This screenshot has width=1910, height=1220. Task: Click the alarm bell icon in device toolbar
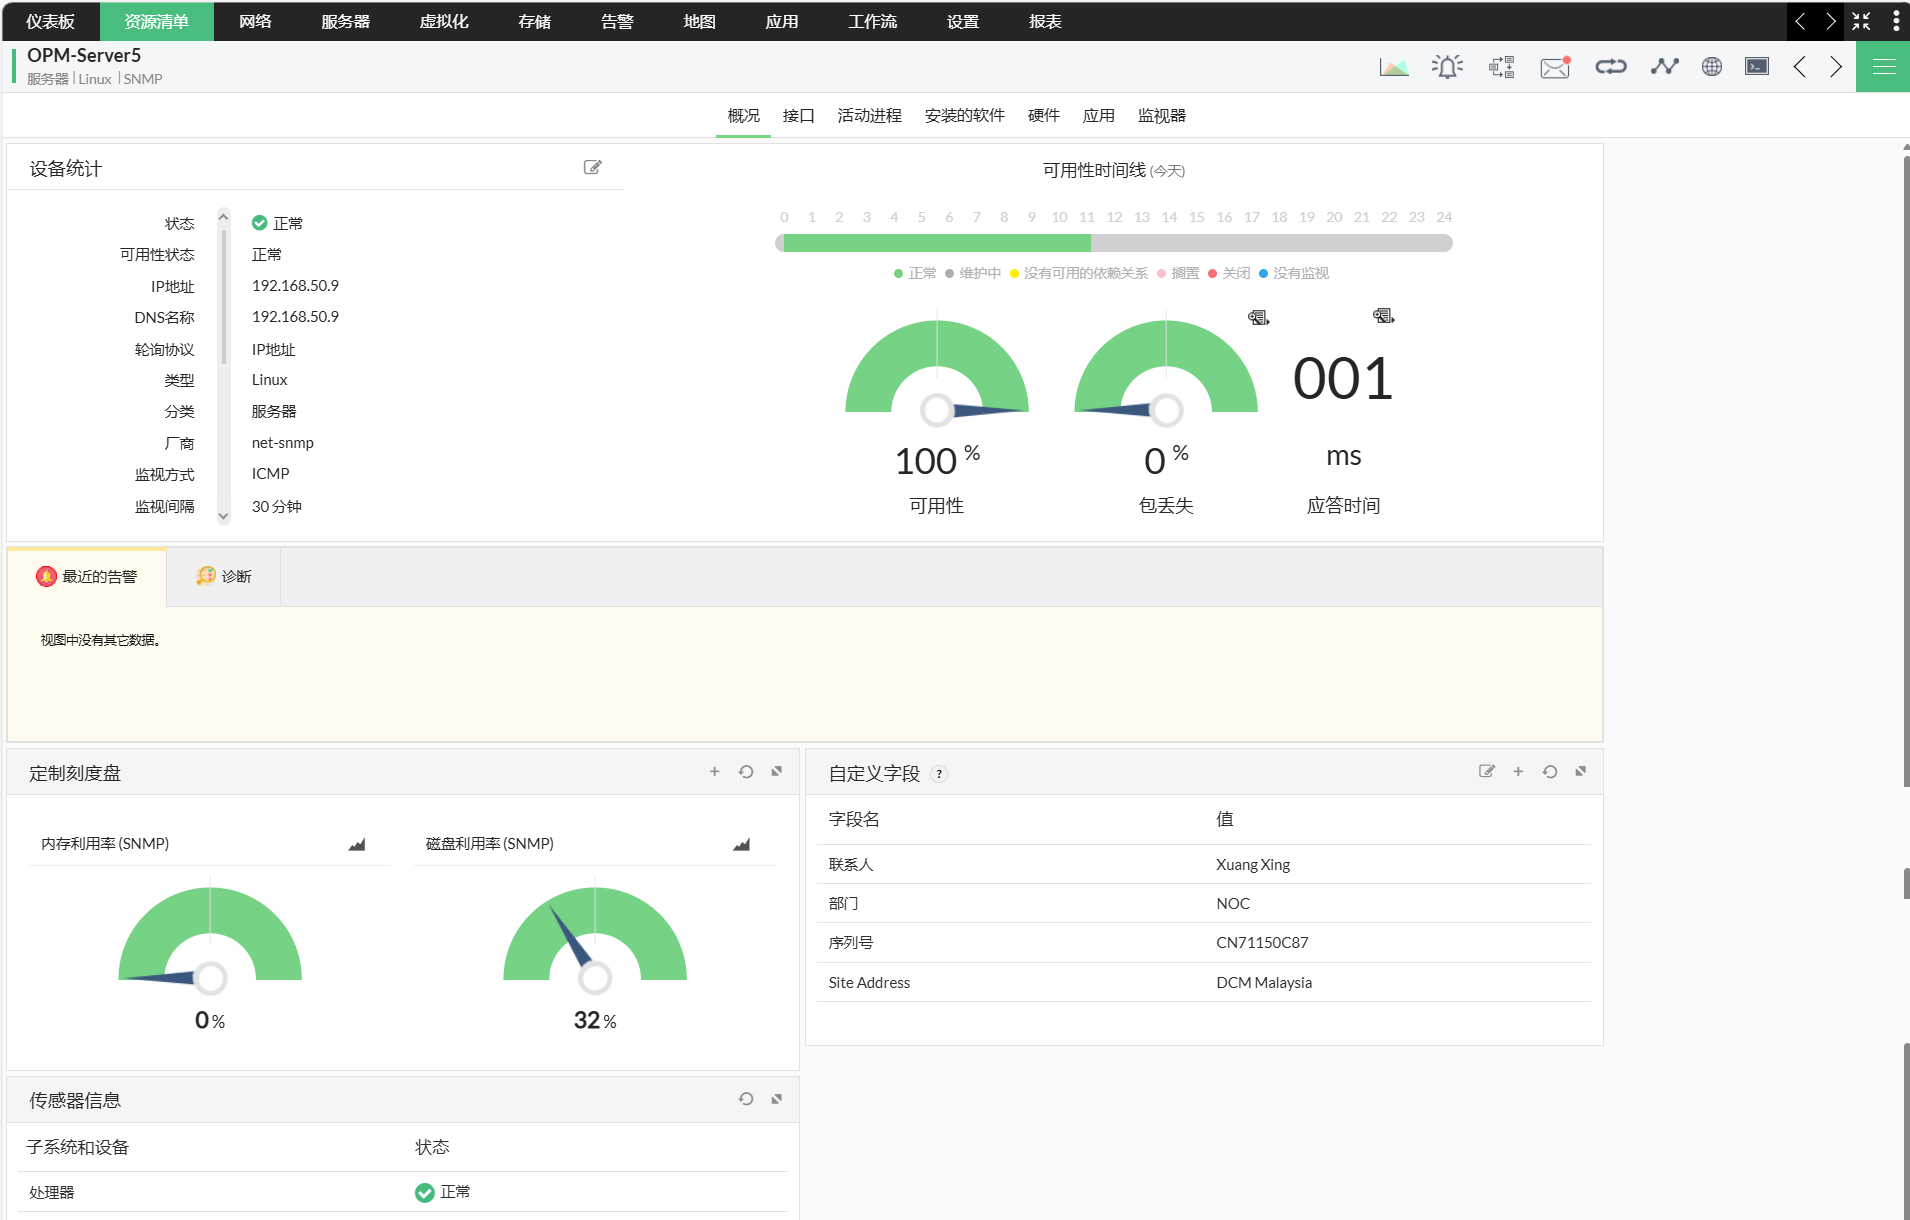click(x=1447, y=67)
